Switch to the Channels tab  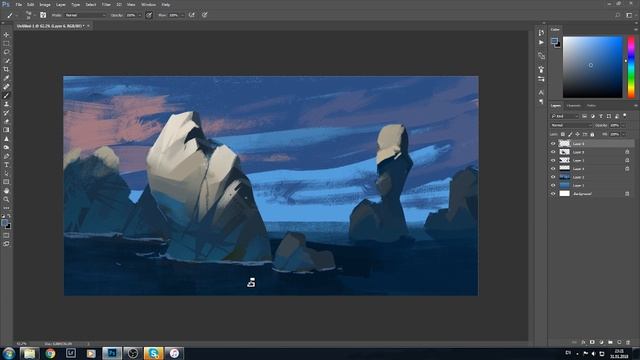click(x=573, y=106)
